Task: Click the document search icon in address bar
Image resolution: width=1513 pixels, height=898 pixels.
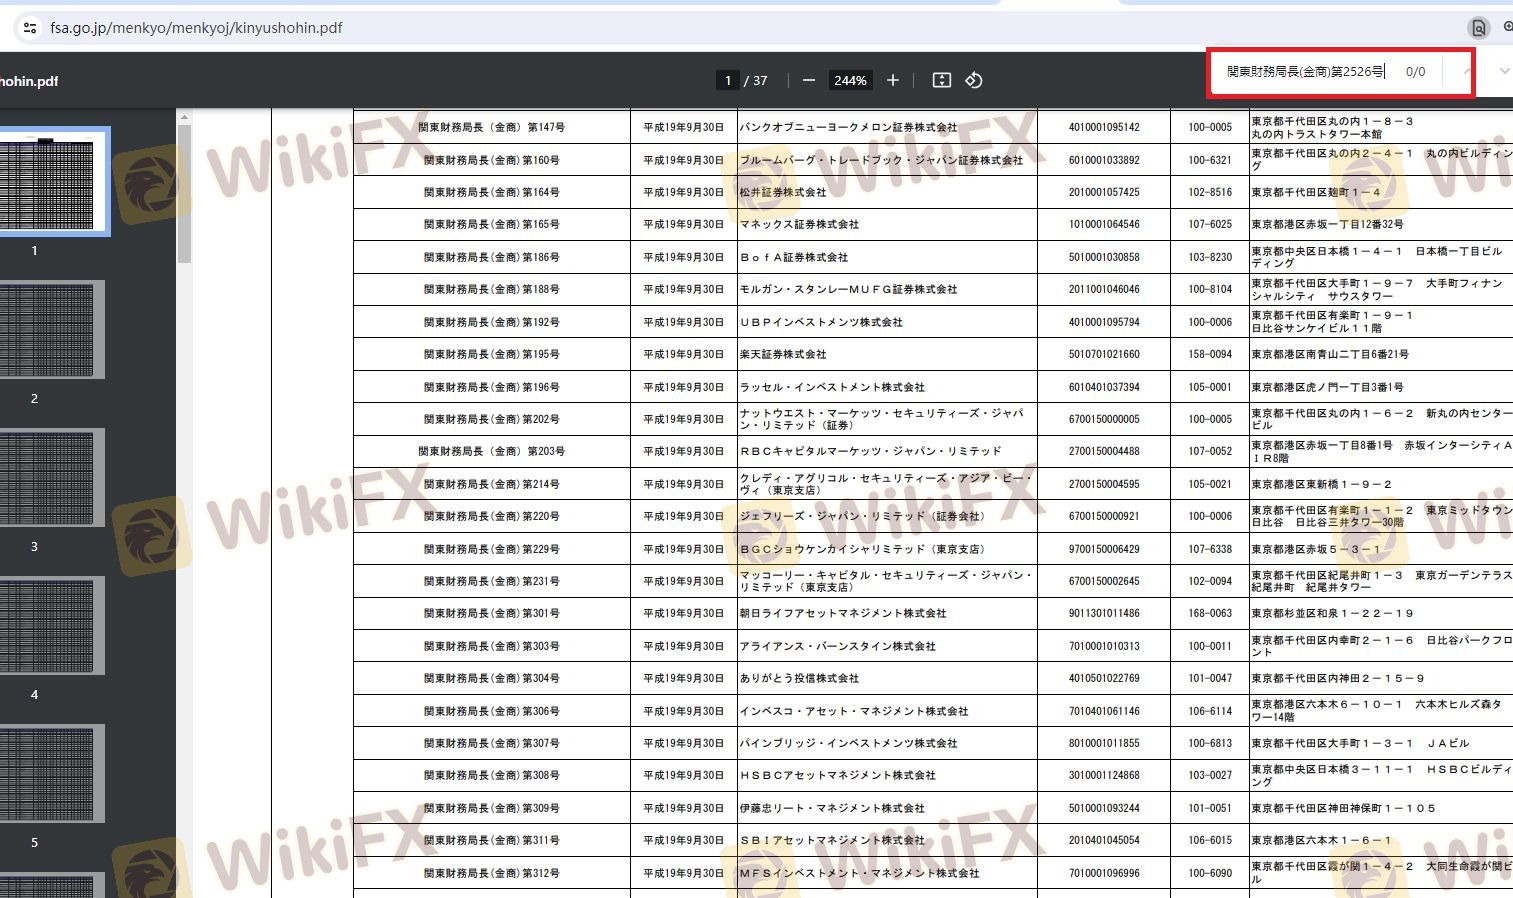Action: [x=1478, y=28]
